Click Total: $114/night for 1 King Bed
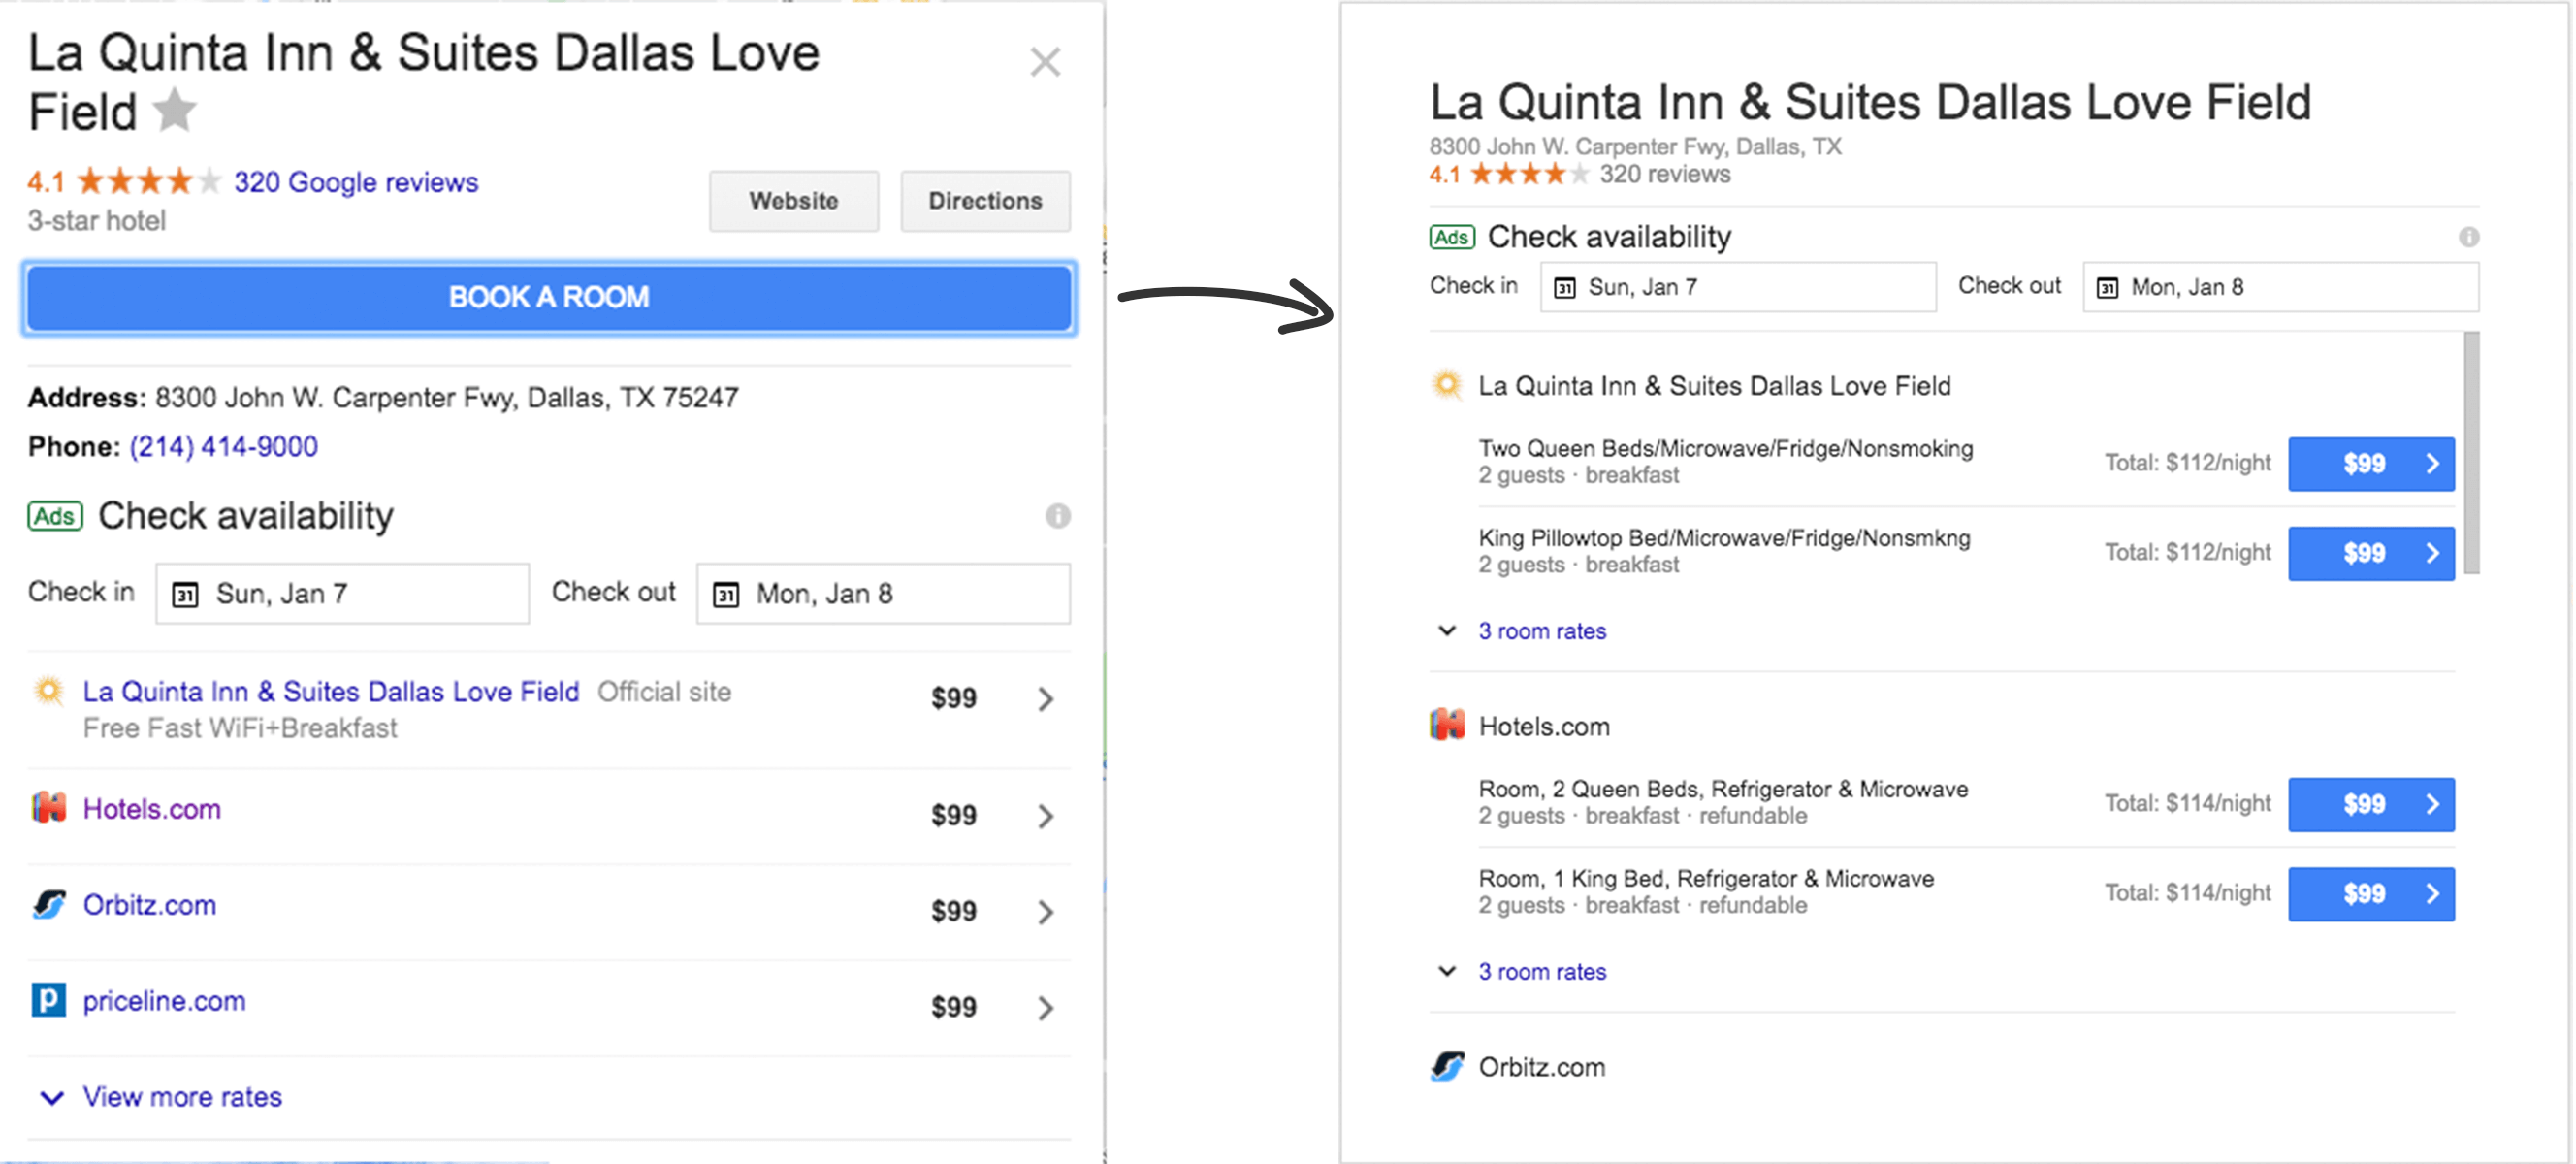The width and height of the screenshot is (2576, 1164). pos(2188,893)
